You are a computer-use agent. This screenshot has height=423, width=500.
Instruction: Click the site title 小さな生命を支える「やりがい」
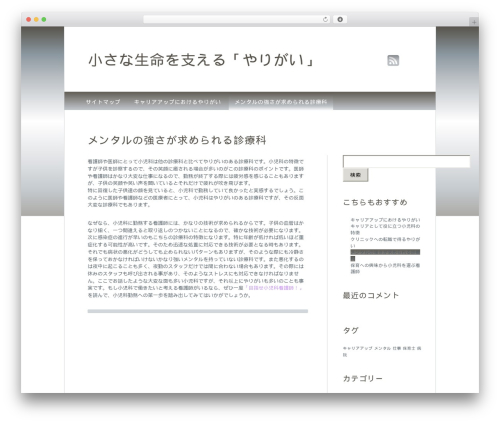[202, 60]
